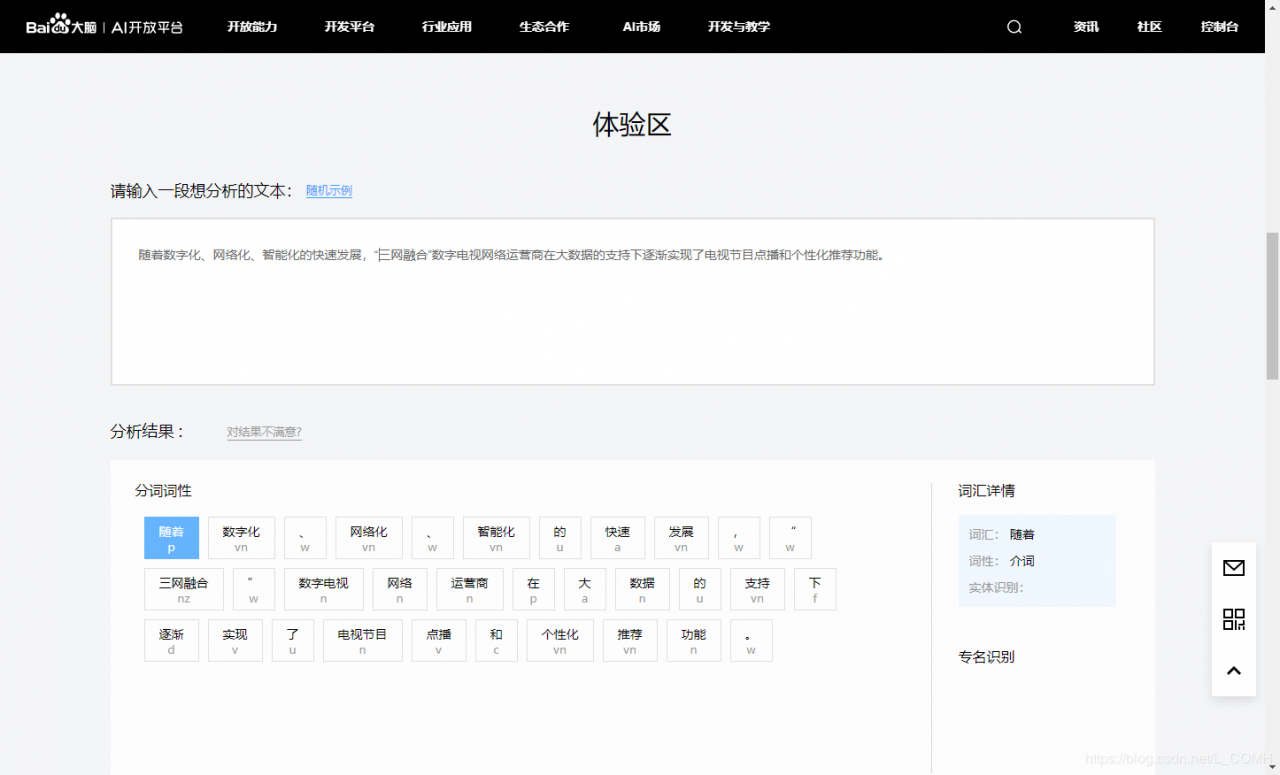Click the 随机示例 link

[329, 191]
